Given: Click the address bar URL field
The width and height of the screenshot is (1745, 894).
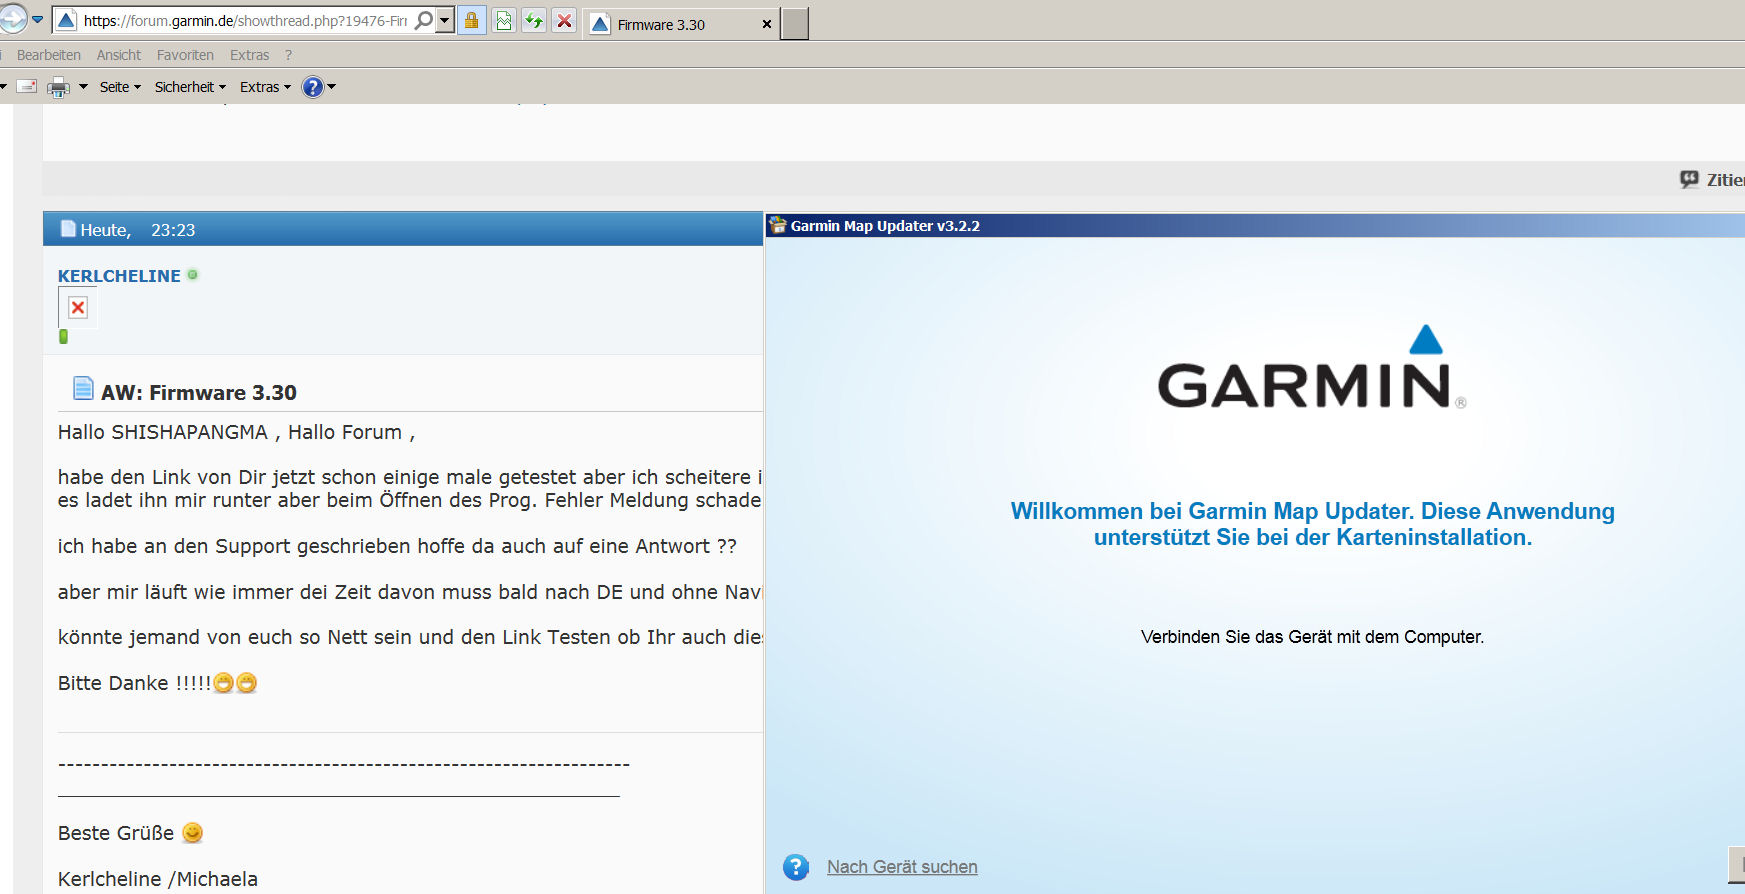Looking at the screenshot, I should (x=245, y=20).
